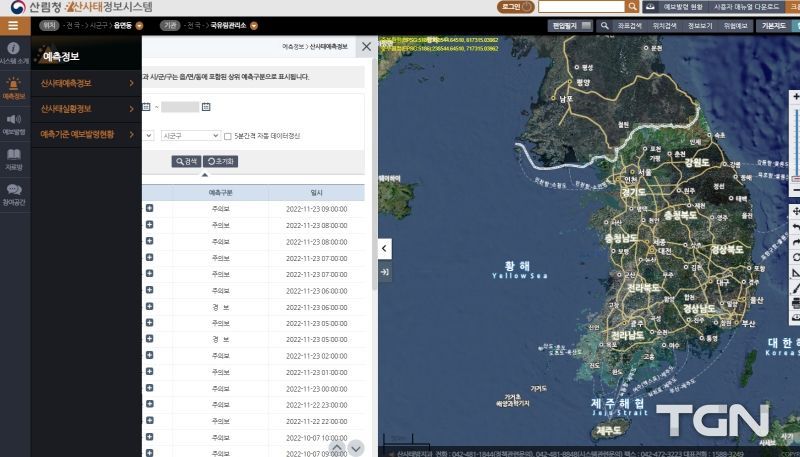Expand 산사태예측정보 submenu chevron
The image size is (800, 457).
click(131, 83)
